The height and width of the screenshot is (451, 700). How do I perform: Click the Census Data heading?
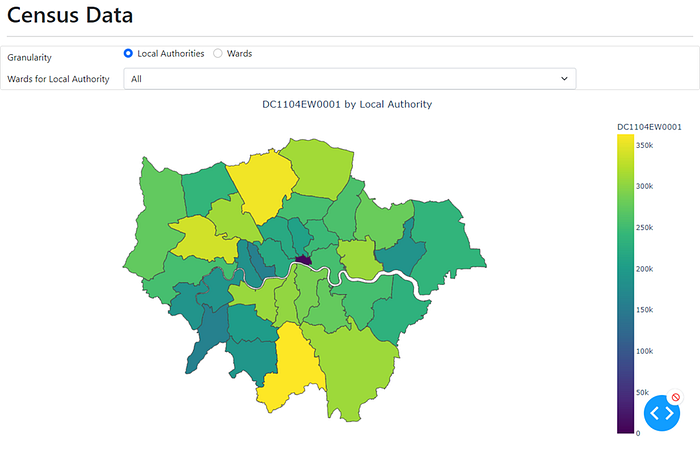(x=70, y=15)
